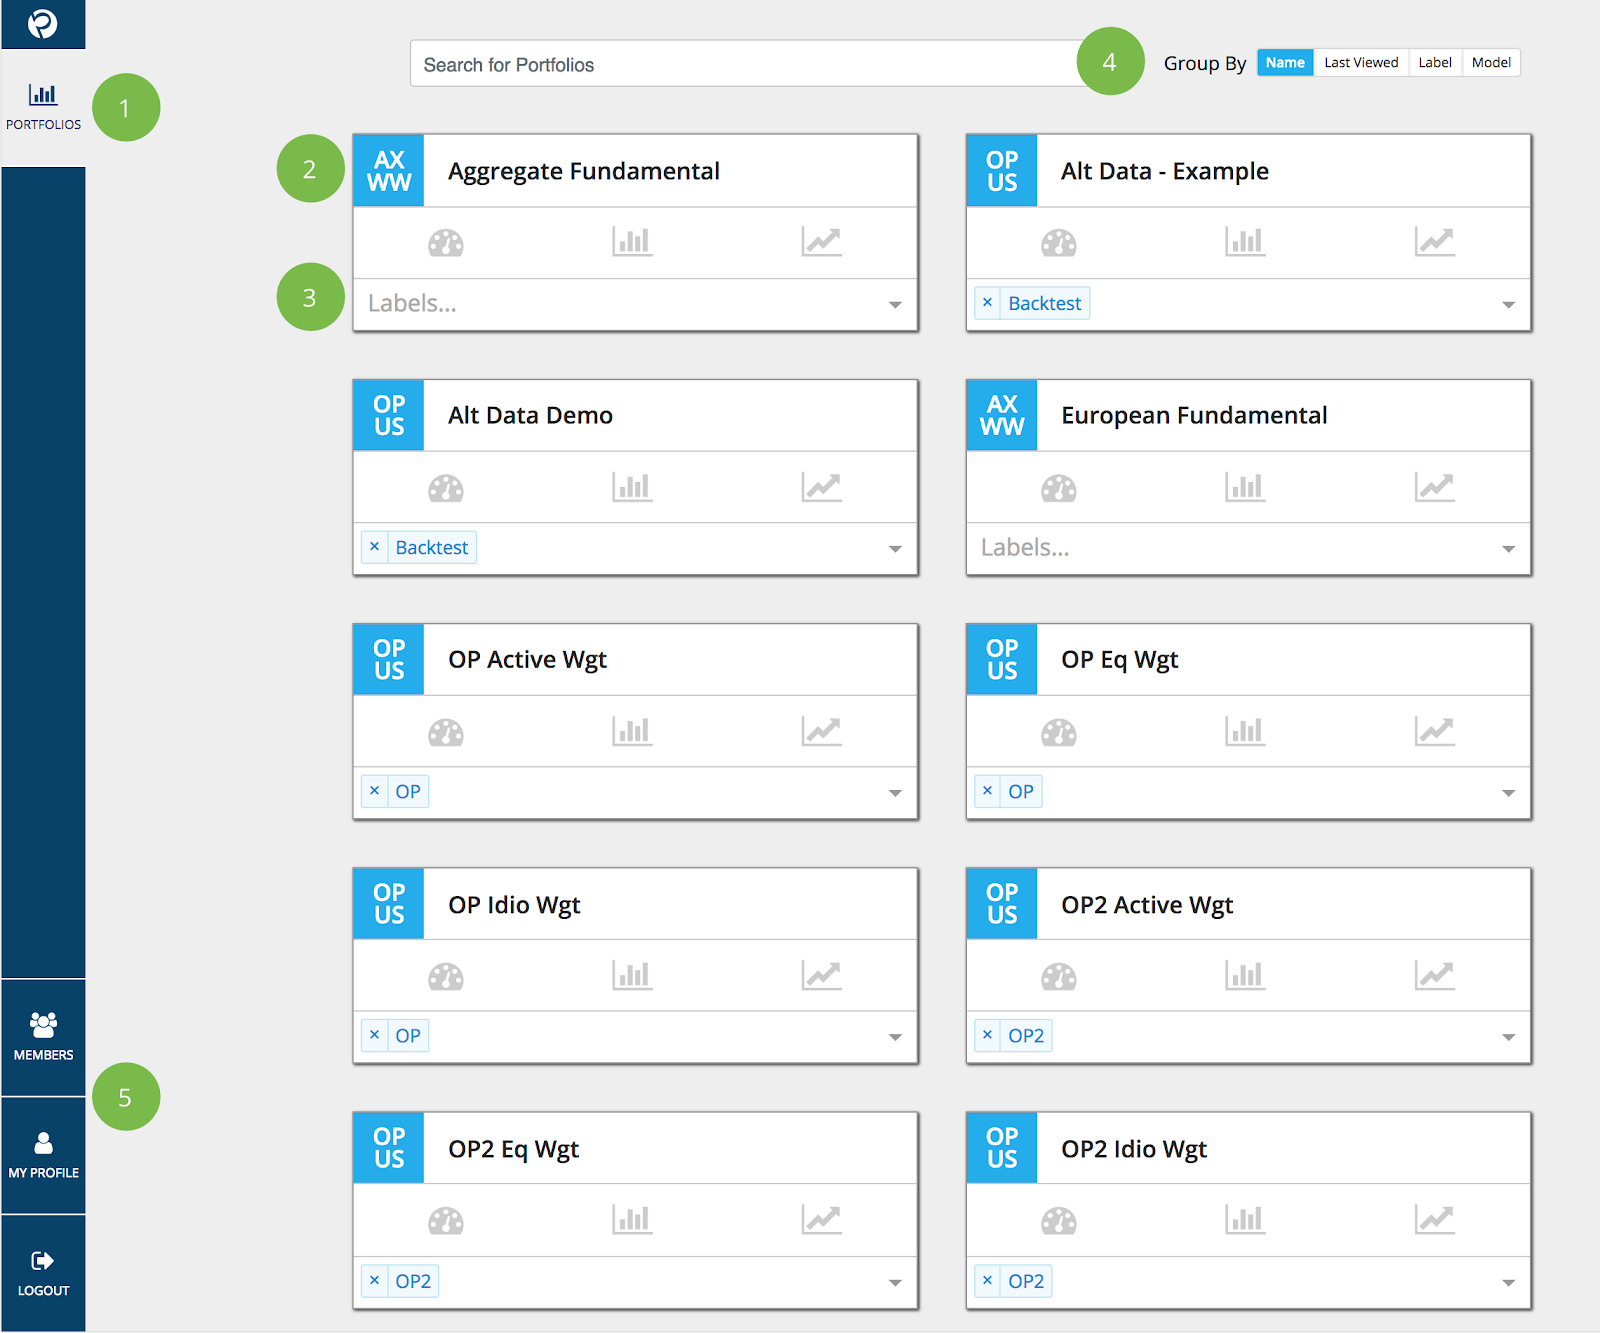Expand labels dropdown for OP Active Wgt
The image size is (1600, 1333).
[x=895, y=793]
